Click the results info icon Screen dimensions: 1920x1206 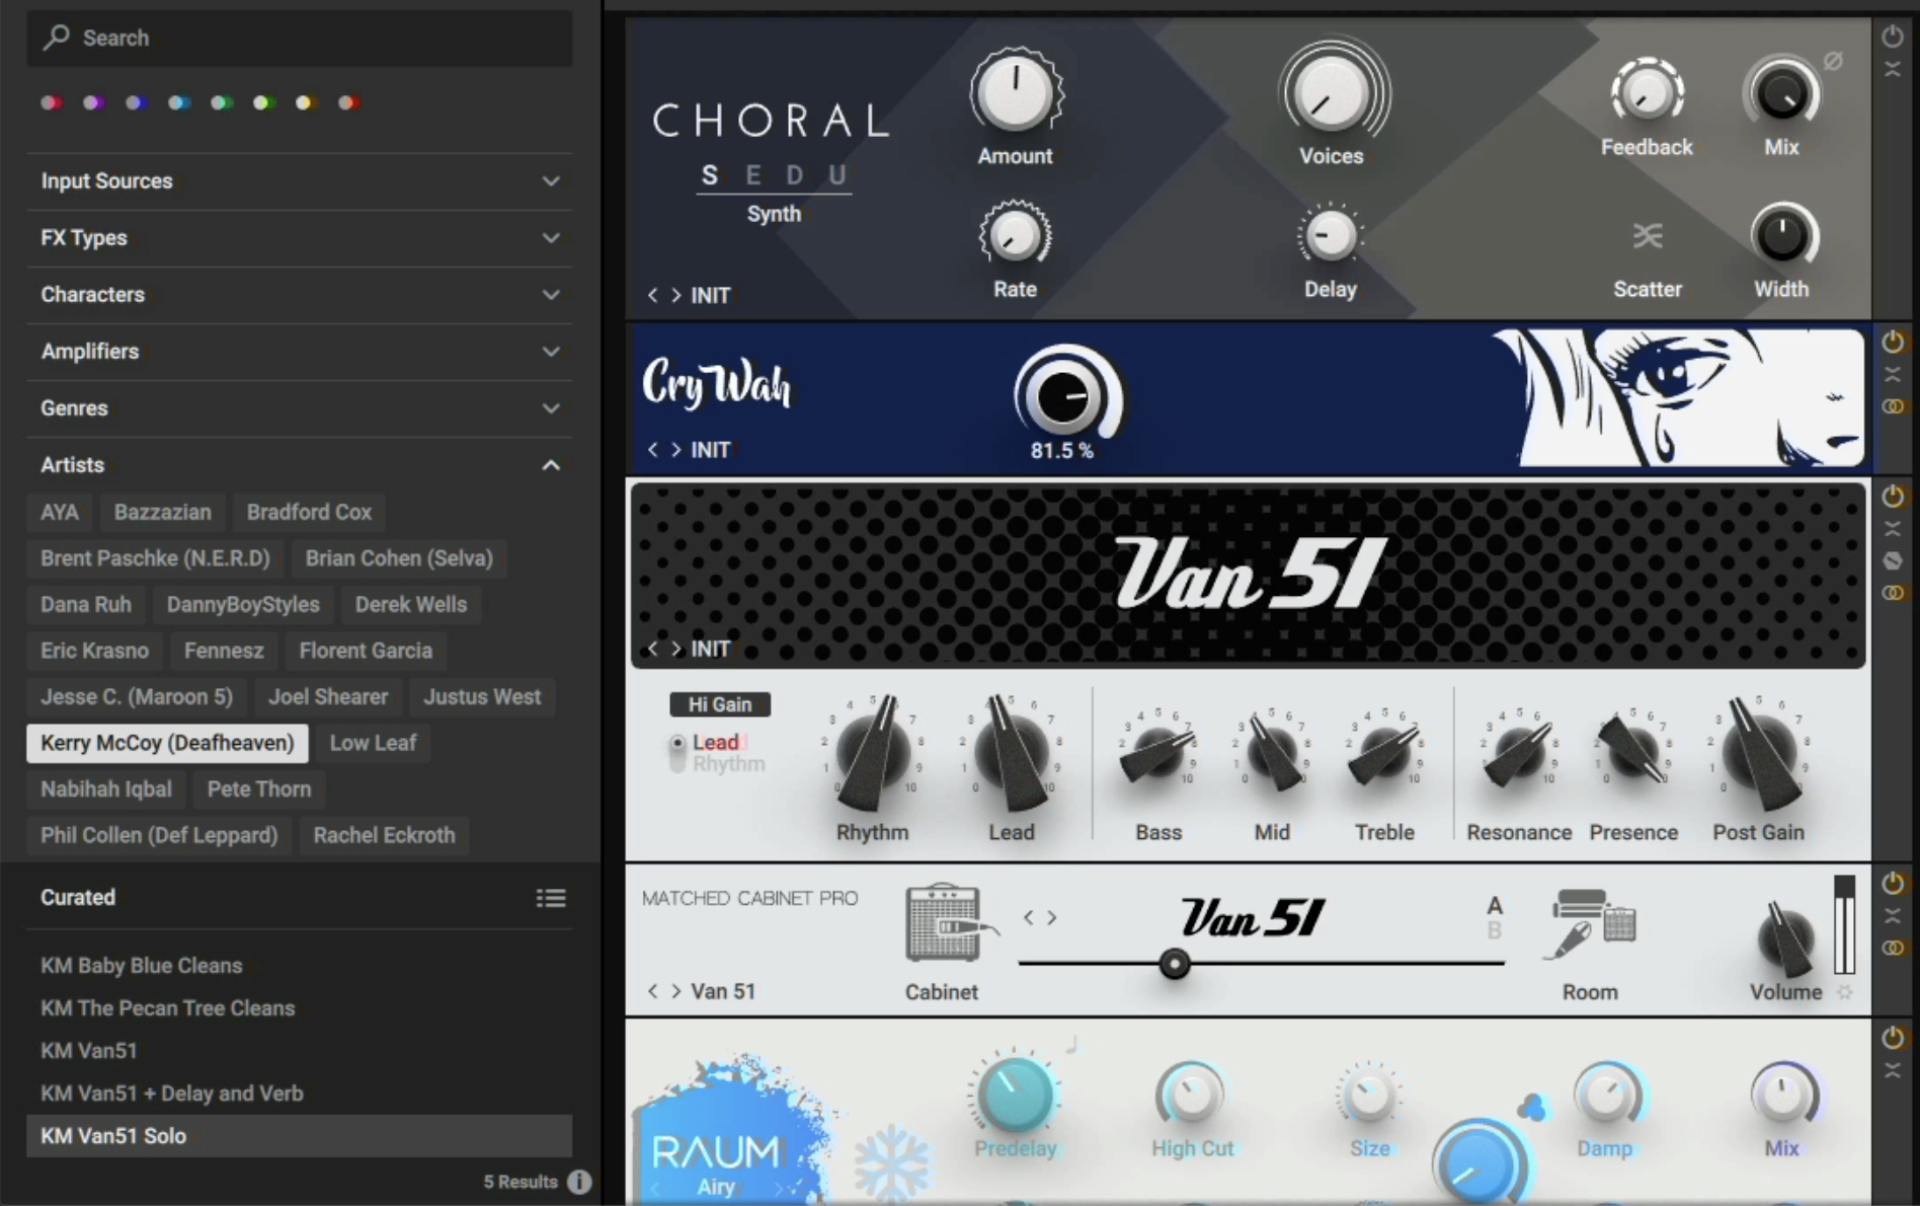coord(580,1182)
